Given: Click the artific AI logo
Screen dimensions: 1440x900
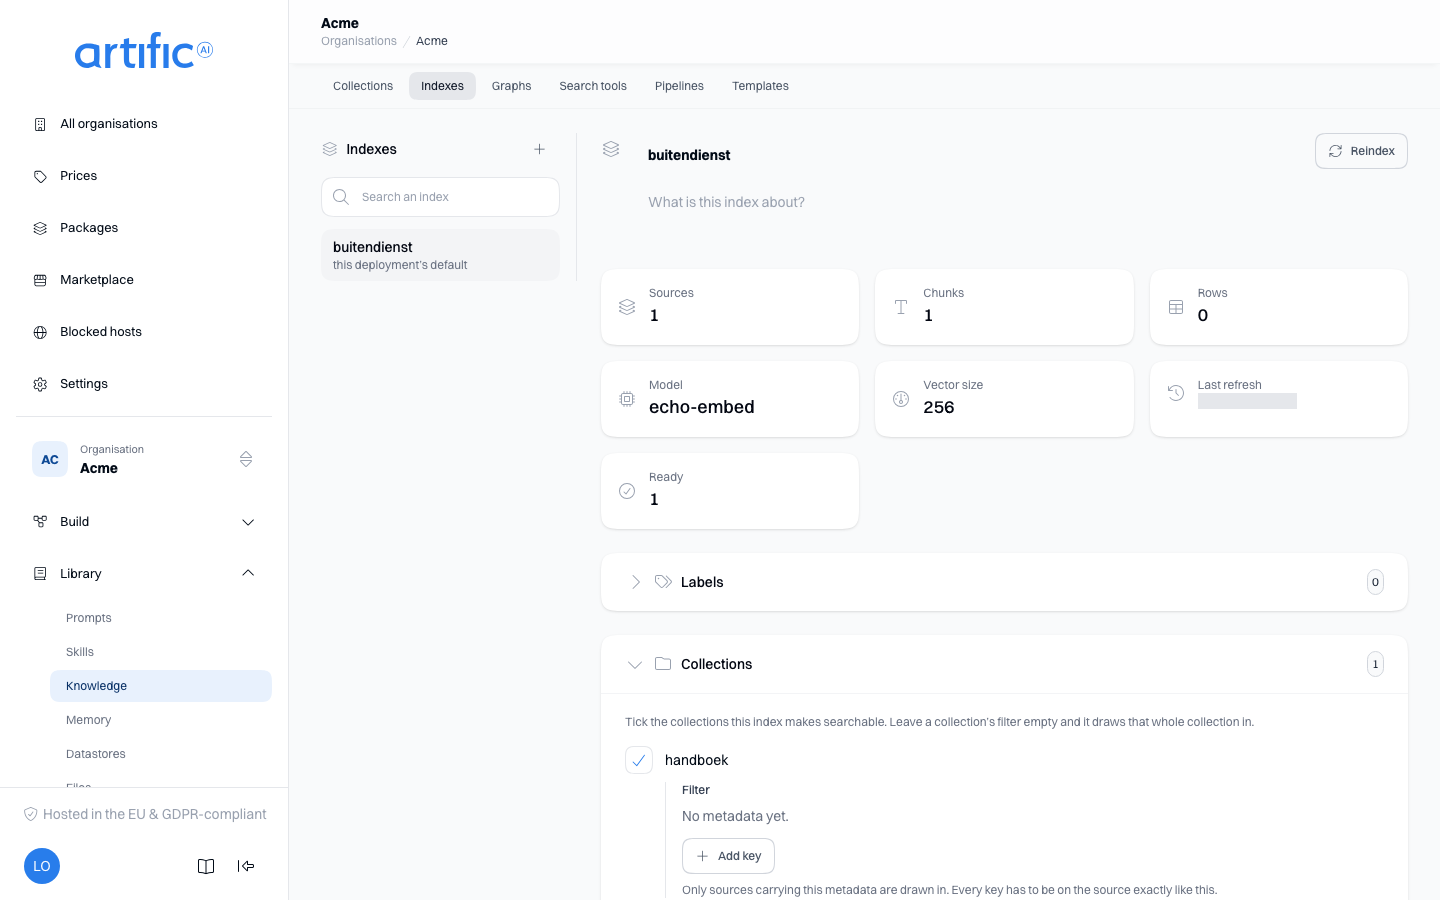Looking at the screenshot, I should click(144, 51).
